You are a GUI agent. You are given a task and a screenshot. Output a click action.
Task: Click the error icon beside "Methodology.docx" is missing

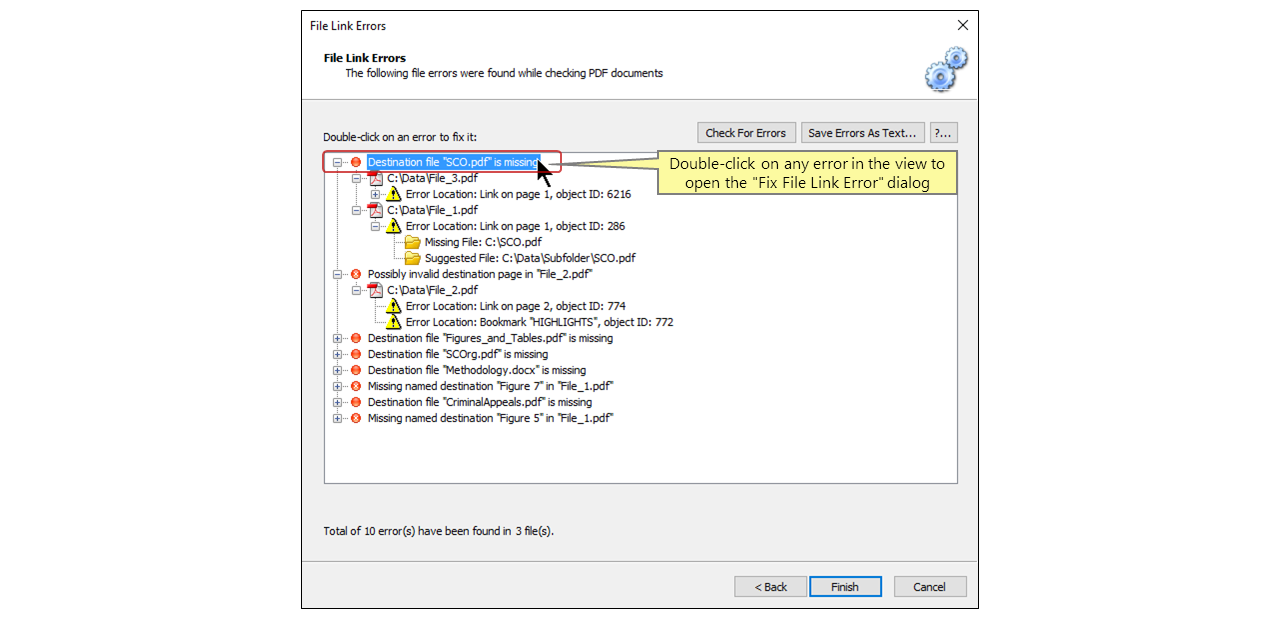[x=355, y=370]
